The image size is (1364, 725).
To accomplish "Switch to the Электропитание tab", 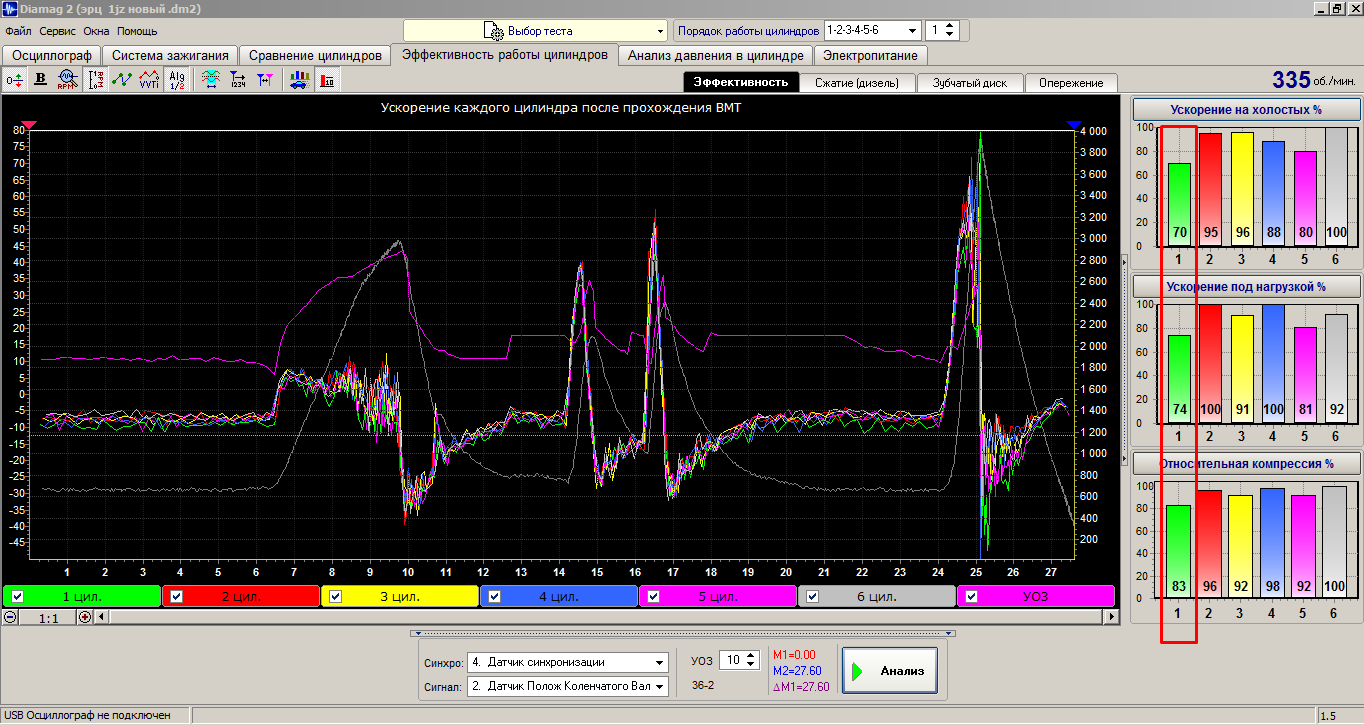I will click(870, 56).
